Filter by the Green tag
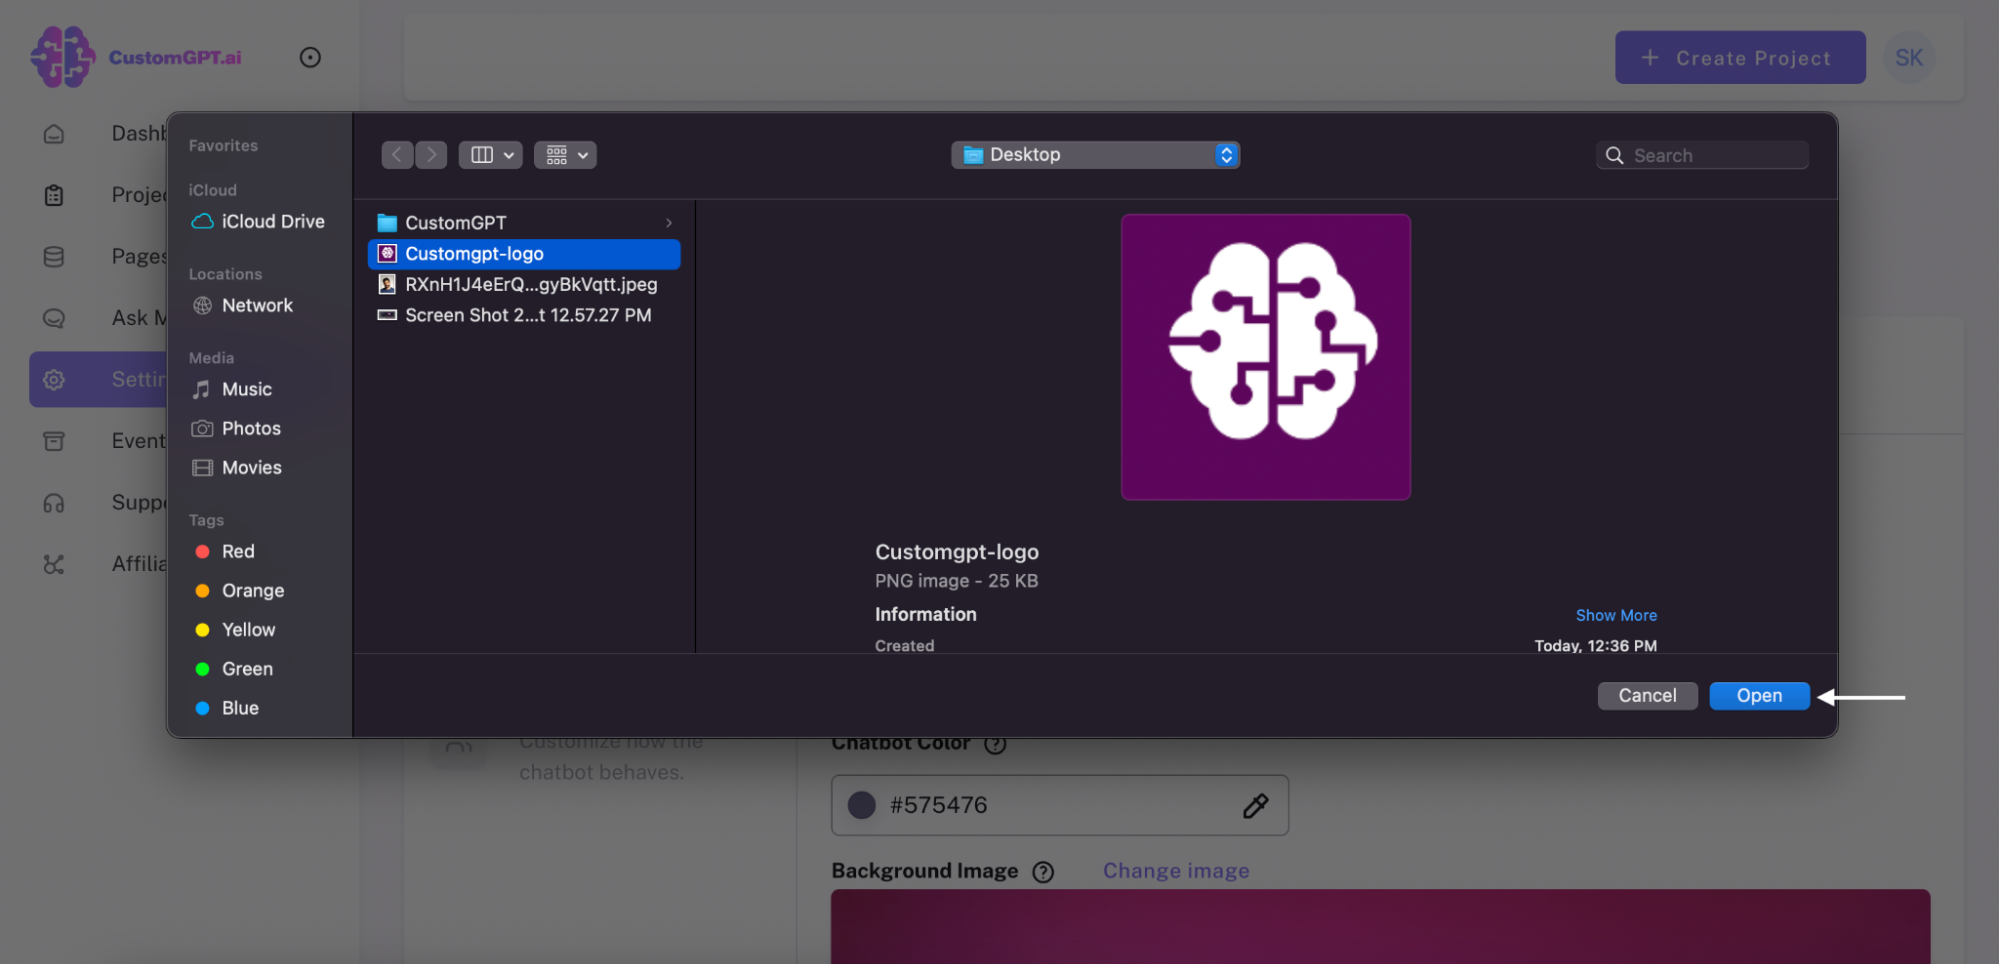The height and width of the screenshot is (965, 1999). pyautogui.click(x=235, y=669)
